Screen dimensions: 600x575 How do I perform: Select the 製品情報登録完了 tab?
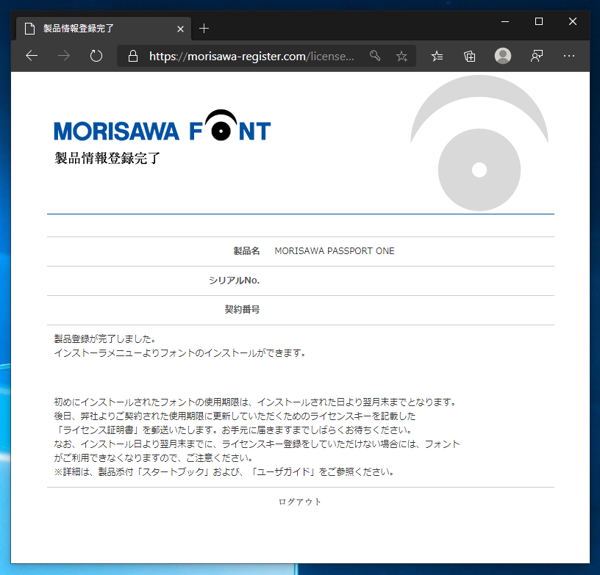[103, 28]
